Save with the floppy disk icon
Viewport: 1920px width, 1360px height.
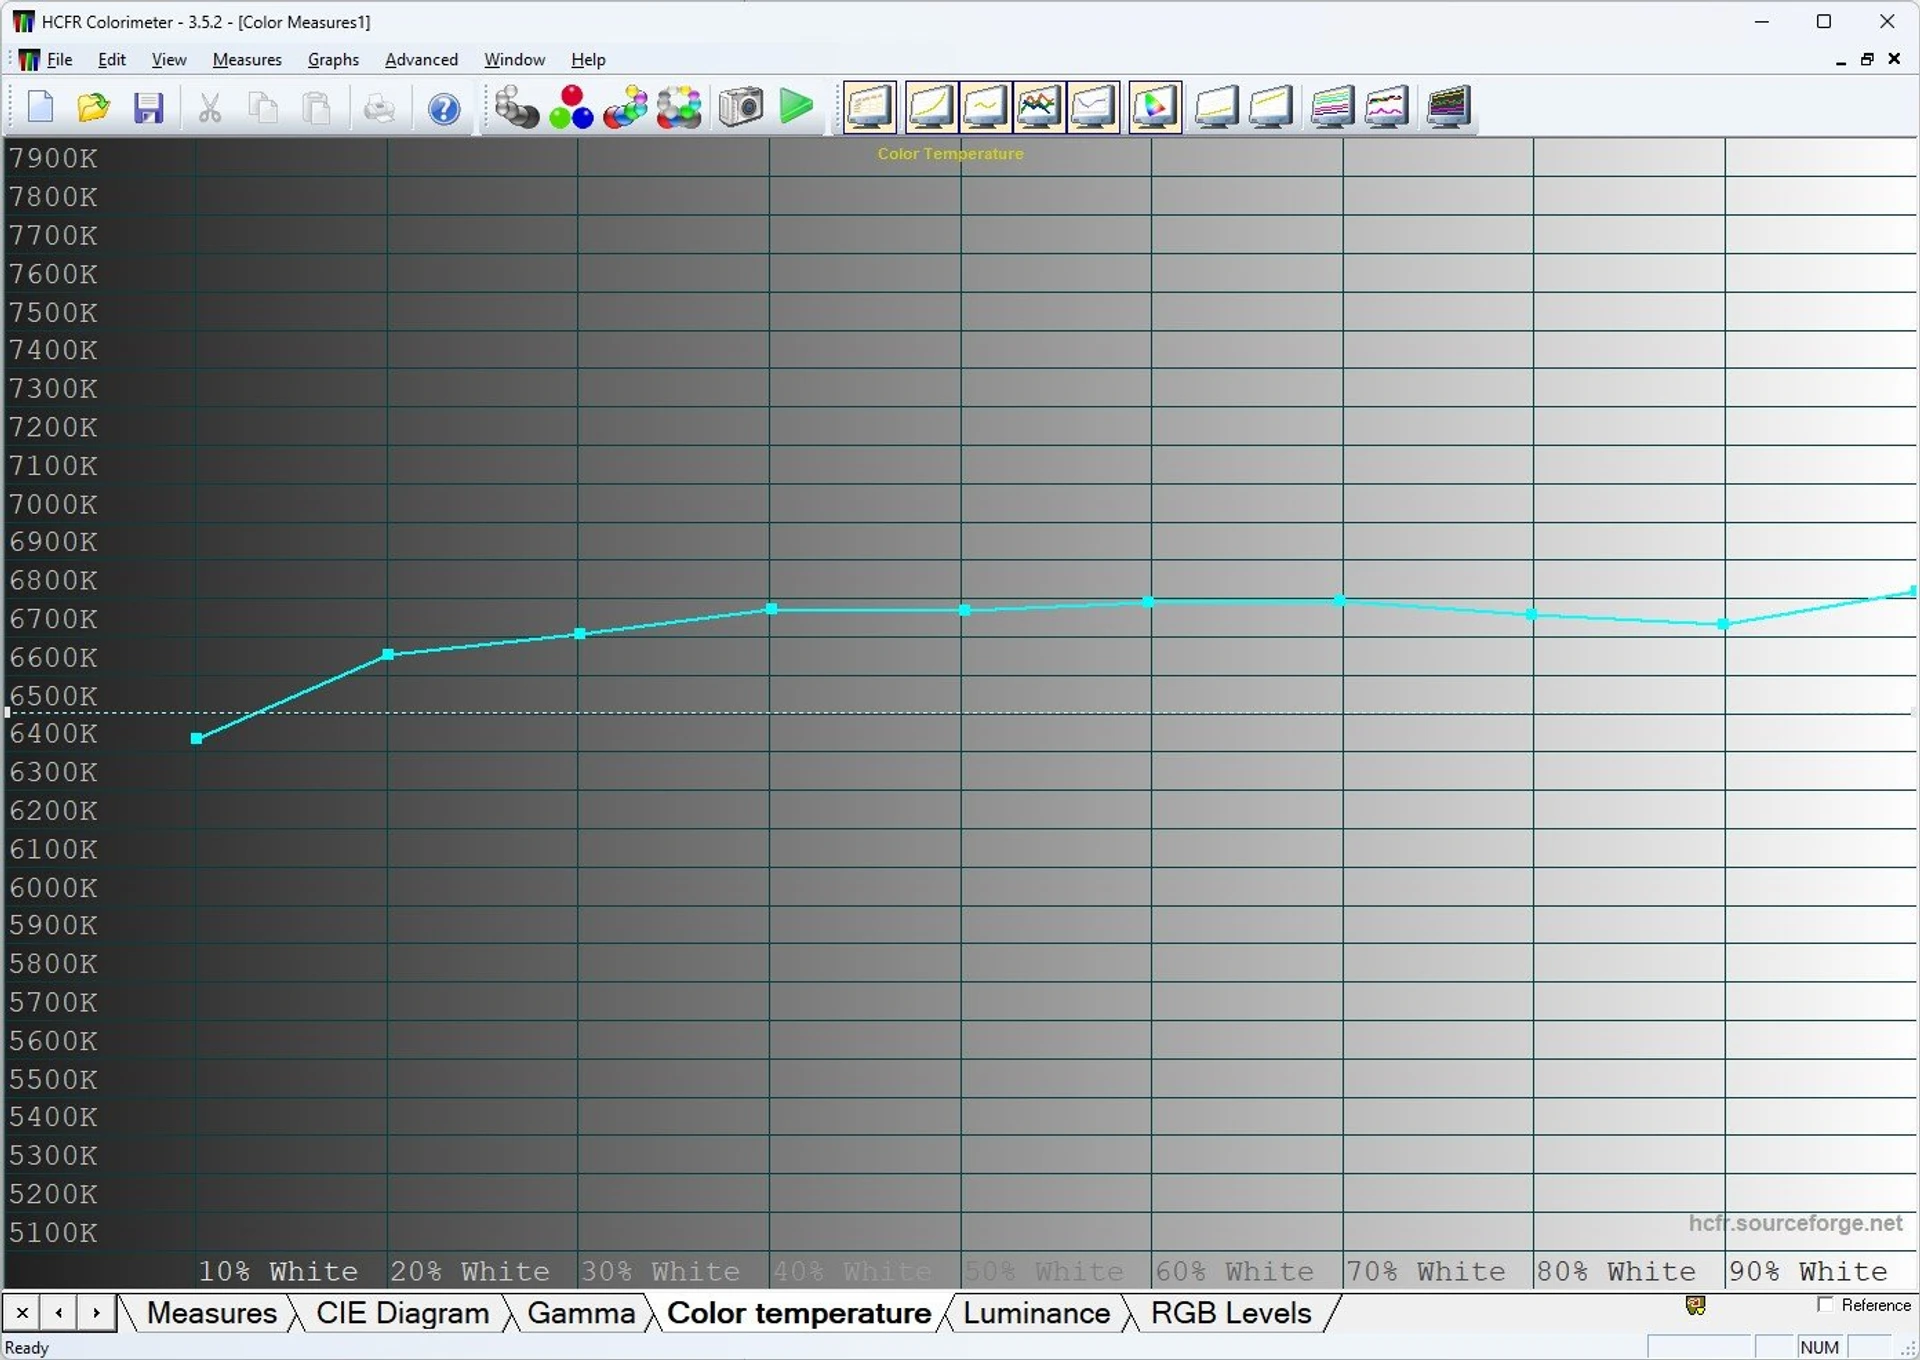coord(148,107)
